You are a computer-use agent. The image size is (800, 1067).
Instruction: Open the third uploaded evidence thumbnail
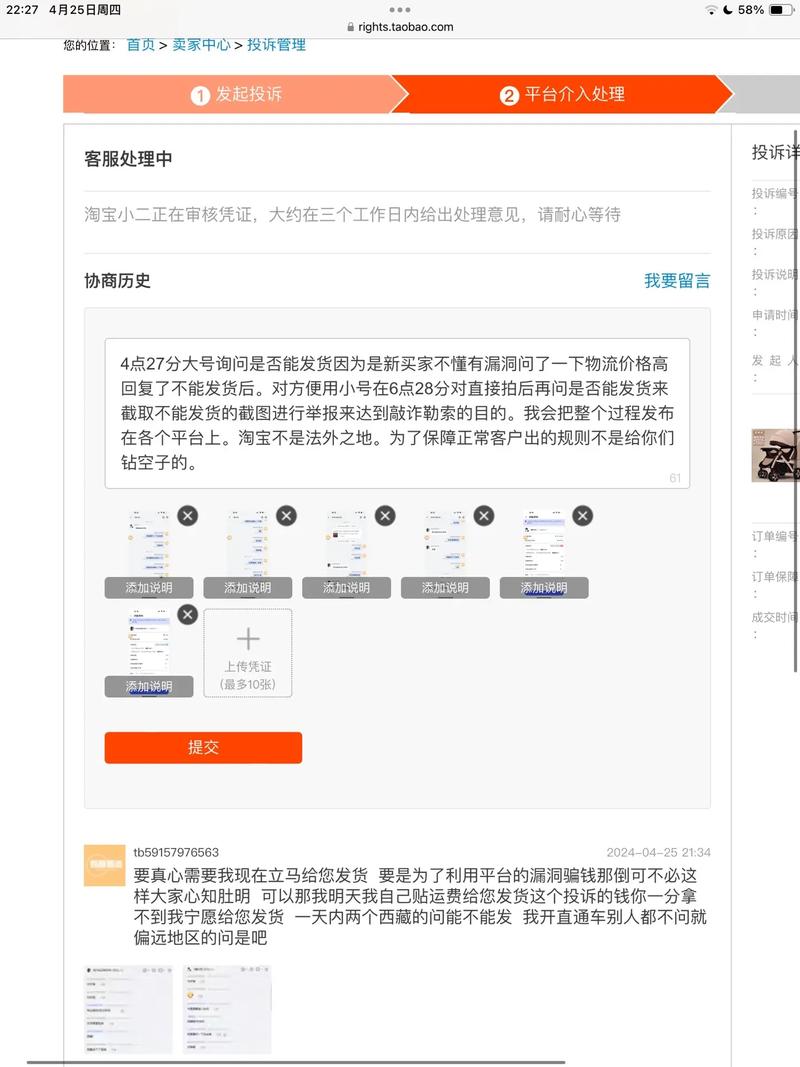(x=346, y=543)
